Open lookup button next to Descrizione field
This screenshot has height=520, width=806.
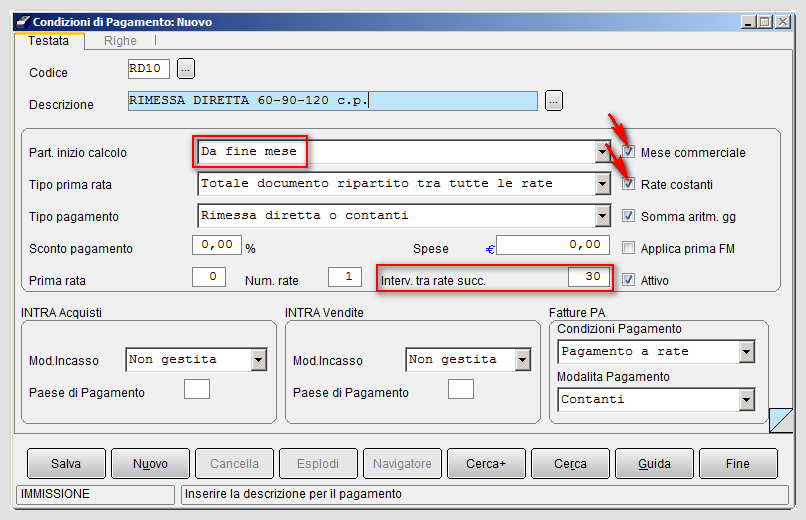[554, 101]
